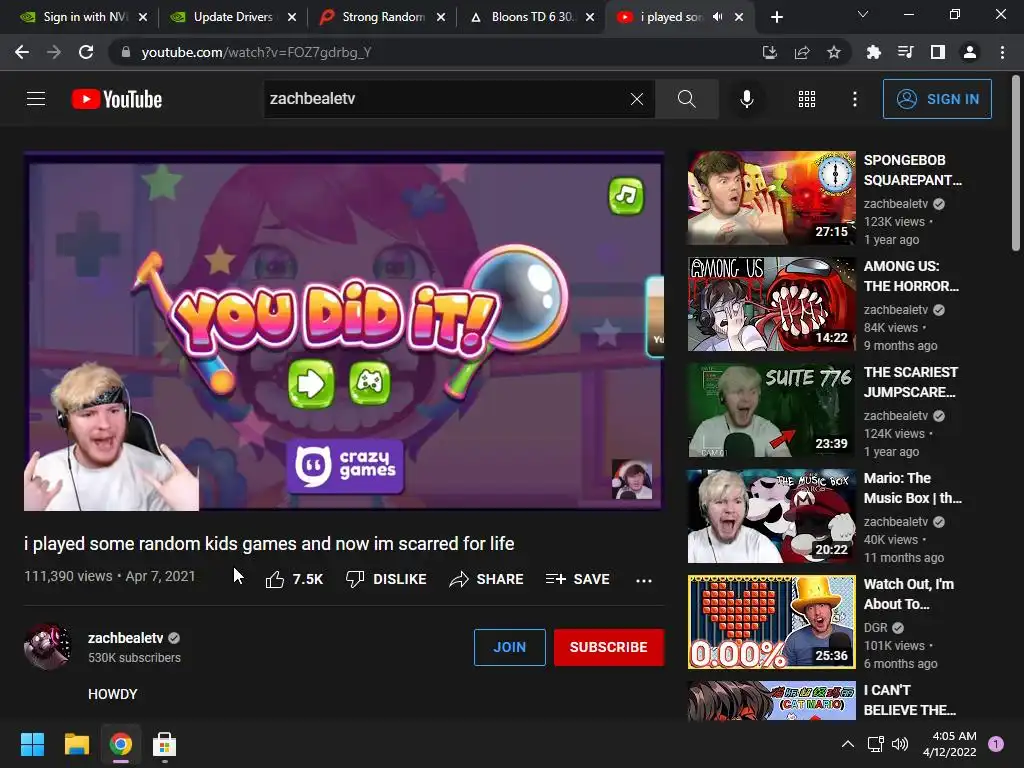1024x768 pixels.
Task: Go forward with browser forward arrow
Action: pos(54,52)
